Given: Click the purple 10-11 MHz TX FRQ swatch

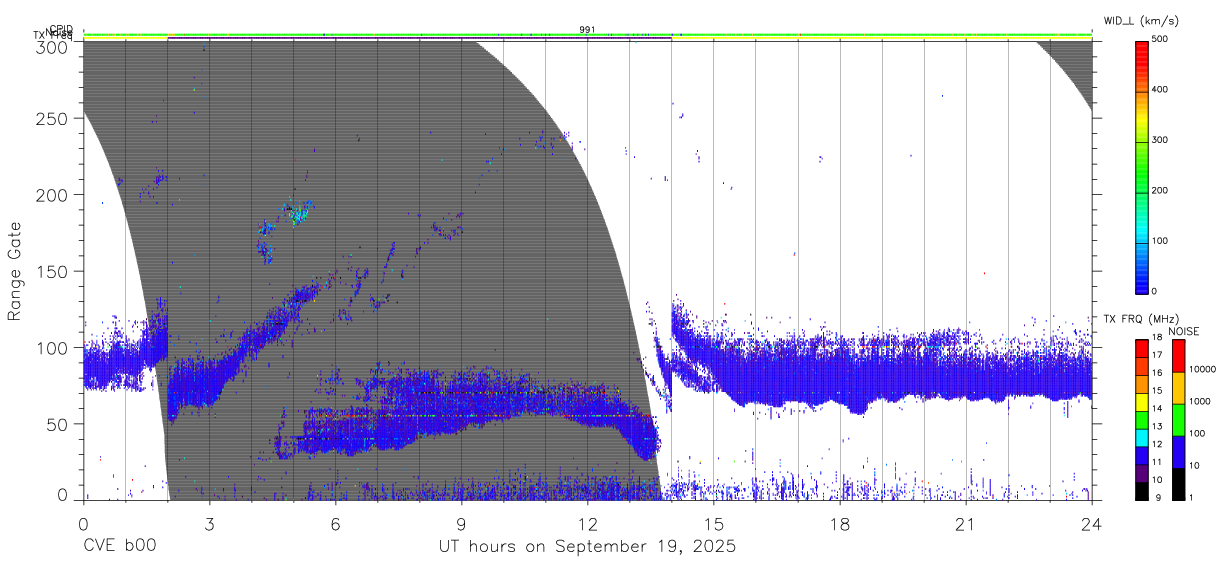Looking at the screenshot, I should (1141, 472).
